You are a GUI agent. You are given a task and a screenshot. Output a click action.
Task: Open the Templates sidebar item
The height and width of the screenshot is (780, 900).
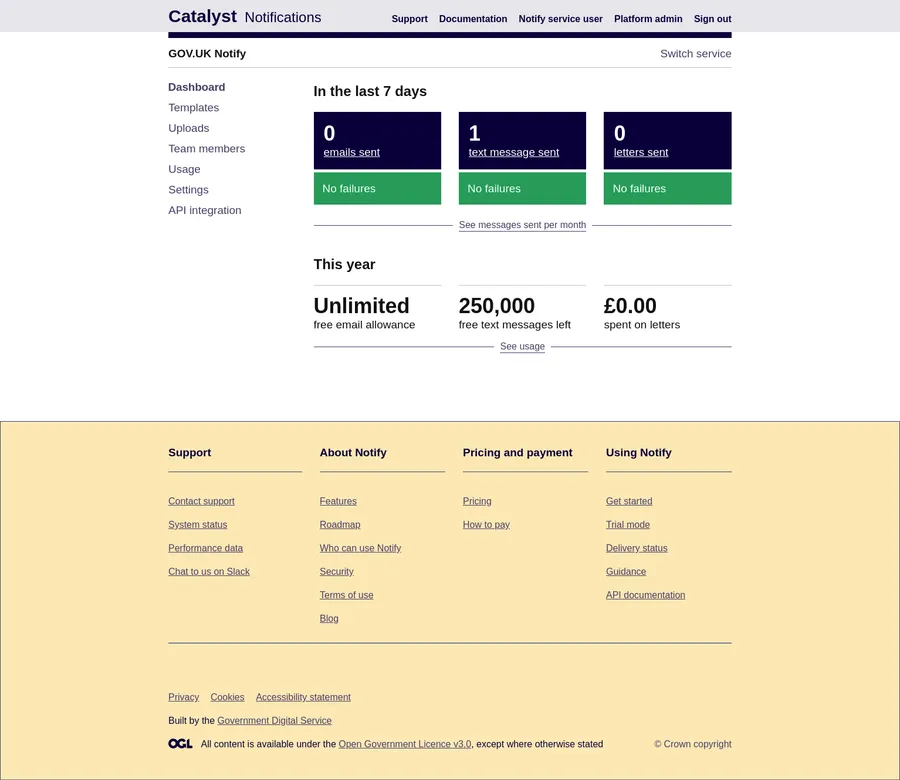pos(193,108)
